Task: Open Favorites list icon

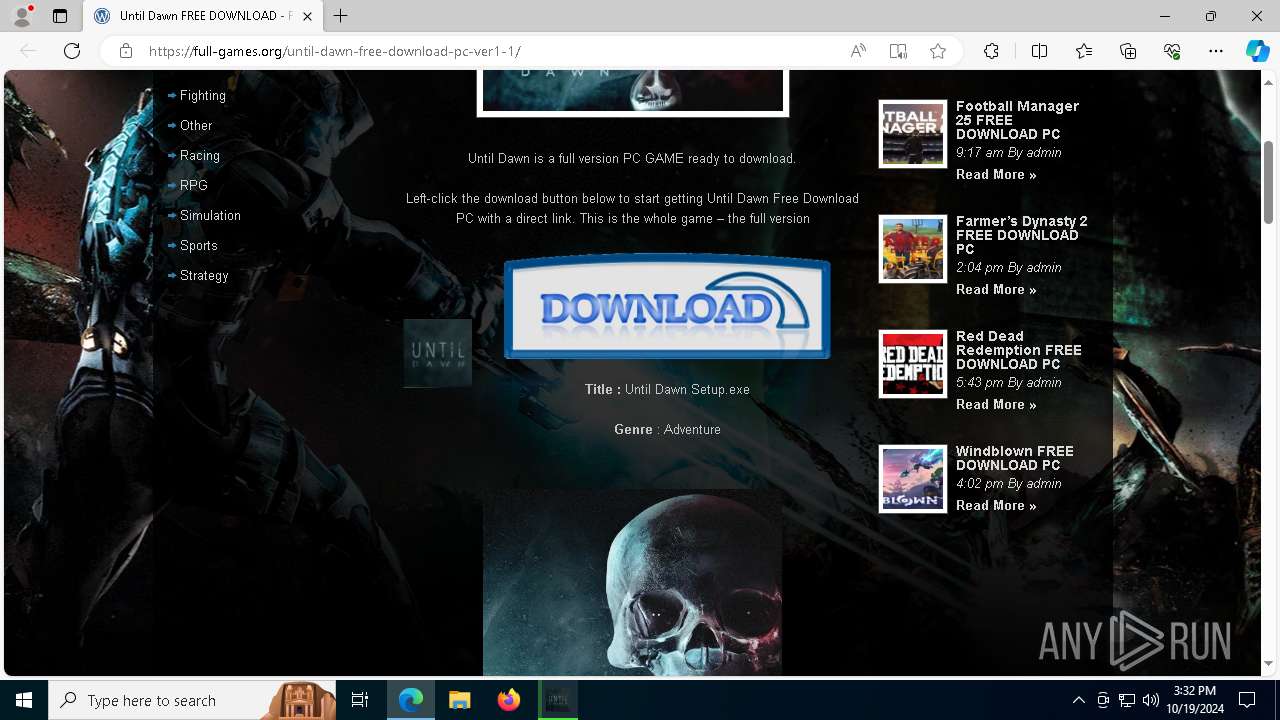Action: tap(1084, 51)
